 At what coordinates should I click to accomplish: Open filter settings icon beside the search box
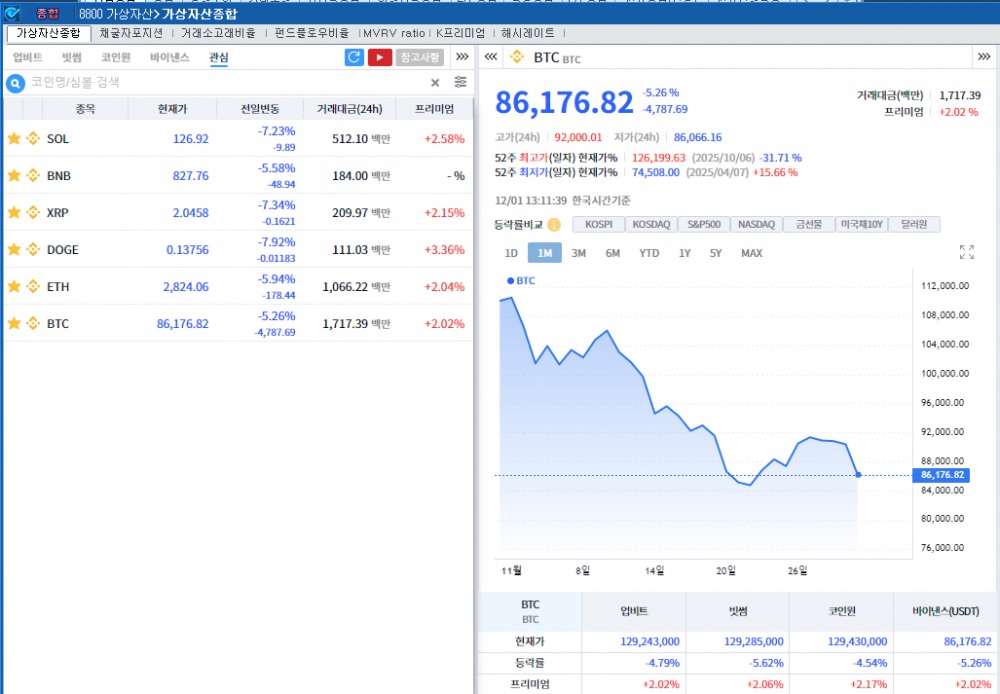pyautogui.click(x=460, y=82)
